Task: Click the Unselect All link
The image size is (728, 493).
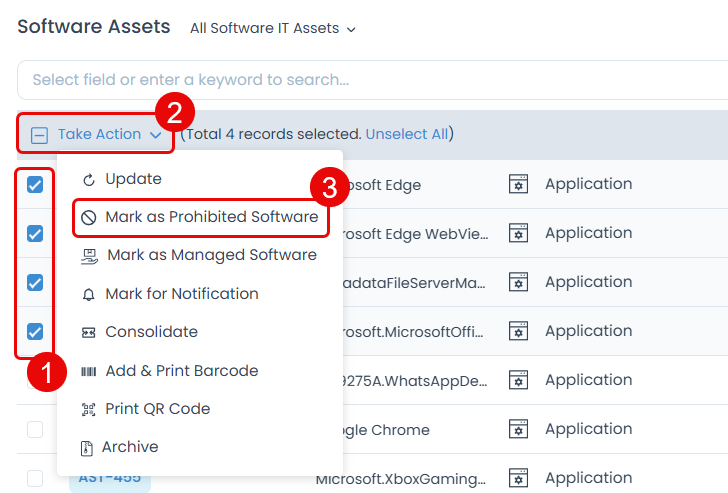Action: point(407,134)
